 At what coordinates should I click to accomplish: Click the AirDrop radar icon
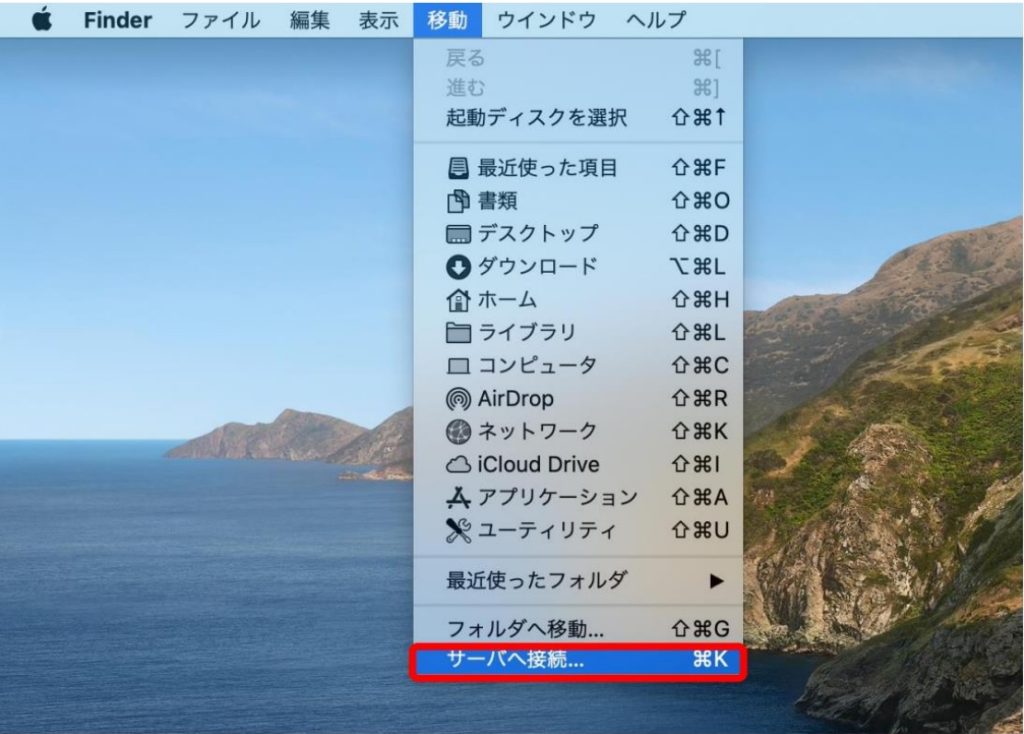click(x=458, y=398)
